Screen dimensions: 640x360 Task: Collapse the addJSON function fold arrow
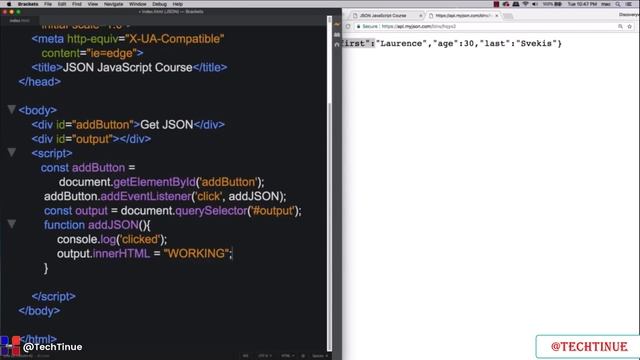[x=11, y=224]
